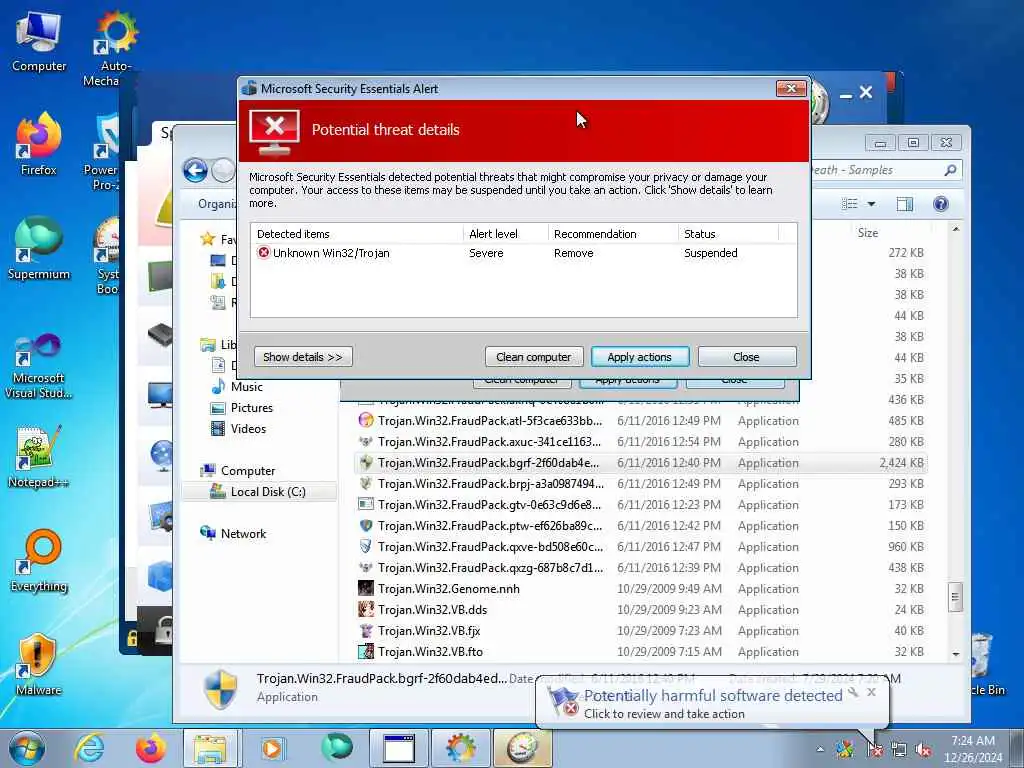Toggle the Explorer preview pane icon
Viewport: 1024px width, 768px height.
coord(904,204)
